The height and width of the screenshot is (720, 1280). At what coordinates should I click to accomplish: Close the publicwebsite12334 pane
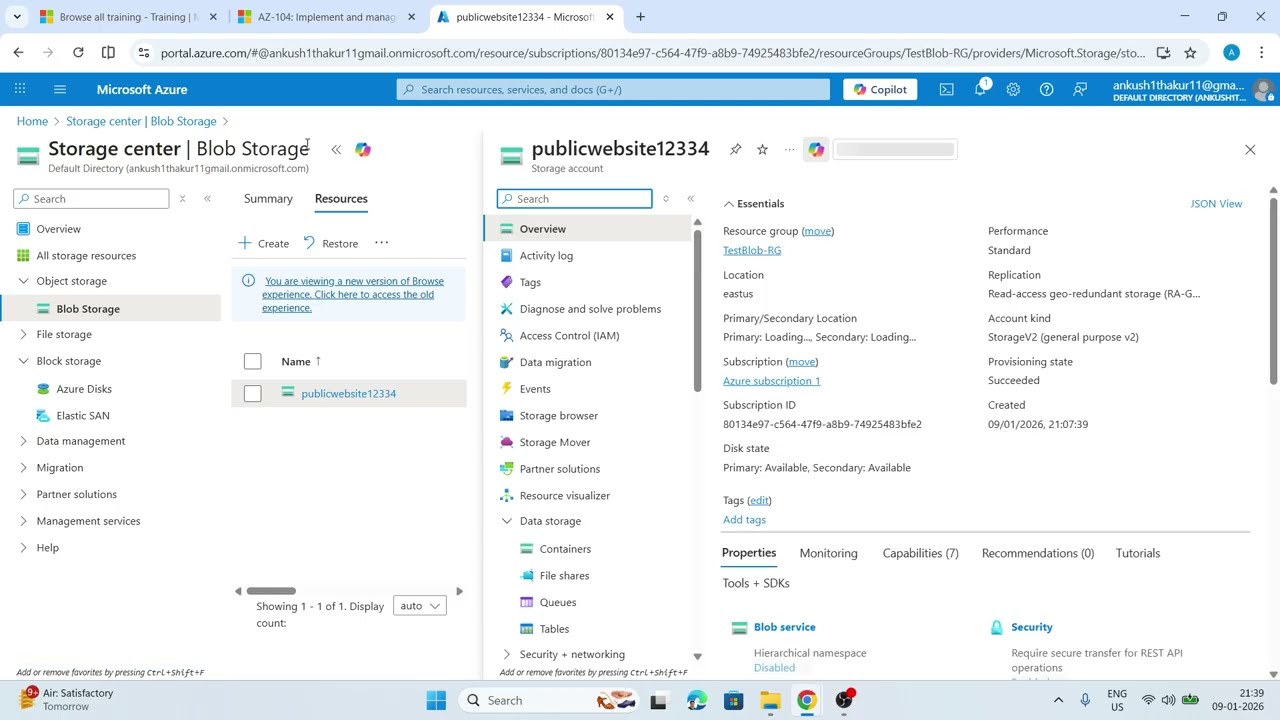click(x=1250, y=149)
